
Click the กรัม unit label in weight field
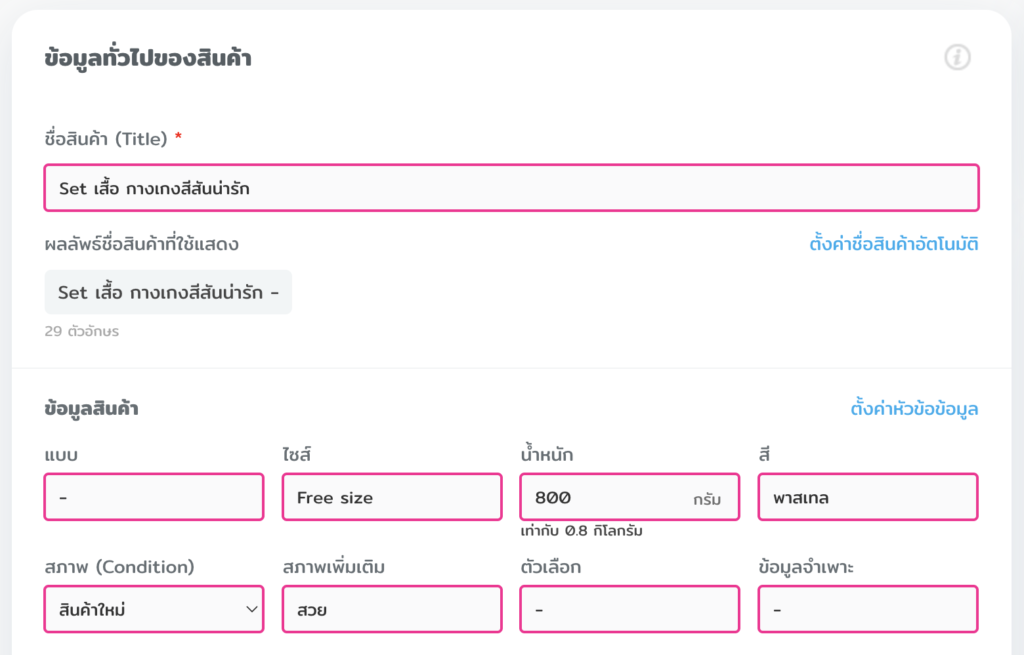click(706, 498)
